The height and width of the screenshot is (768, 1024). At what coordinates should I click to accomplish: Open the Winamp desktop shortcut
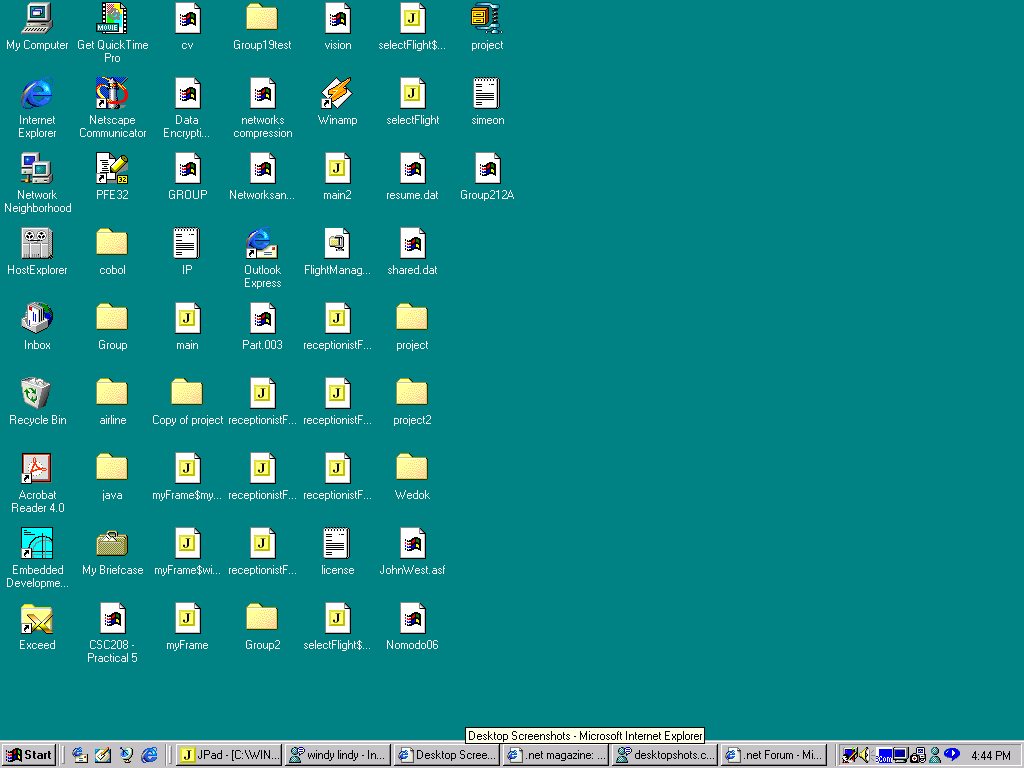click(337, 95)
